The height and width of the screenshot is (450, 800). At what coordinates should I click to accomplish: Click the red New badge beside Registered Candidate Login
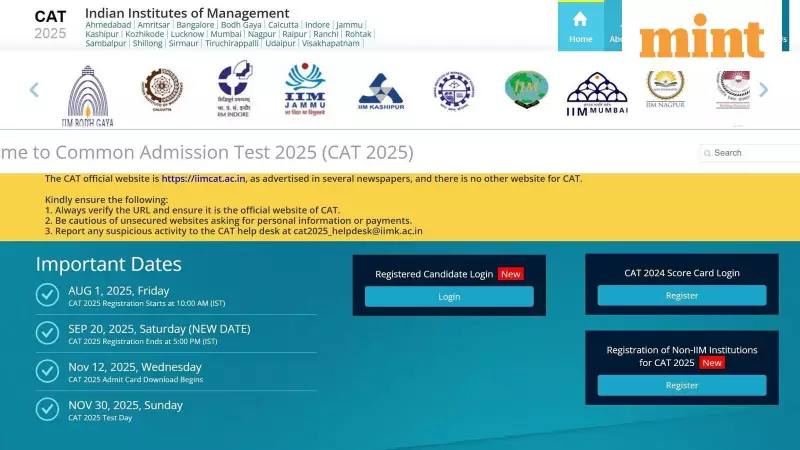[511, 274]
